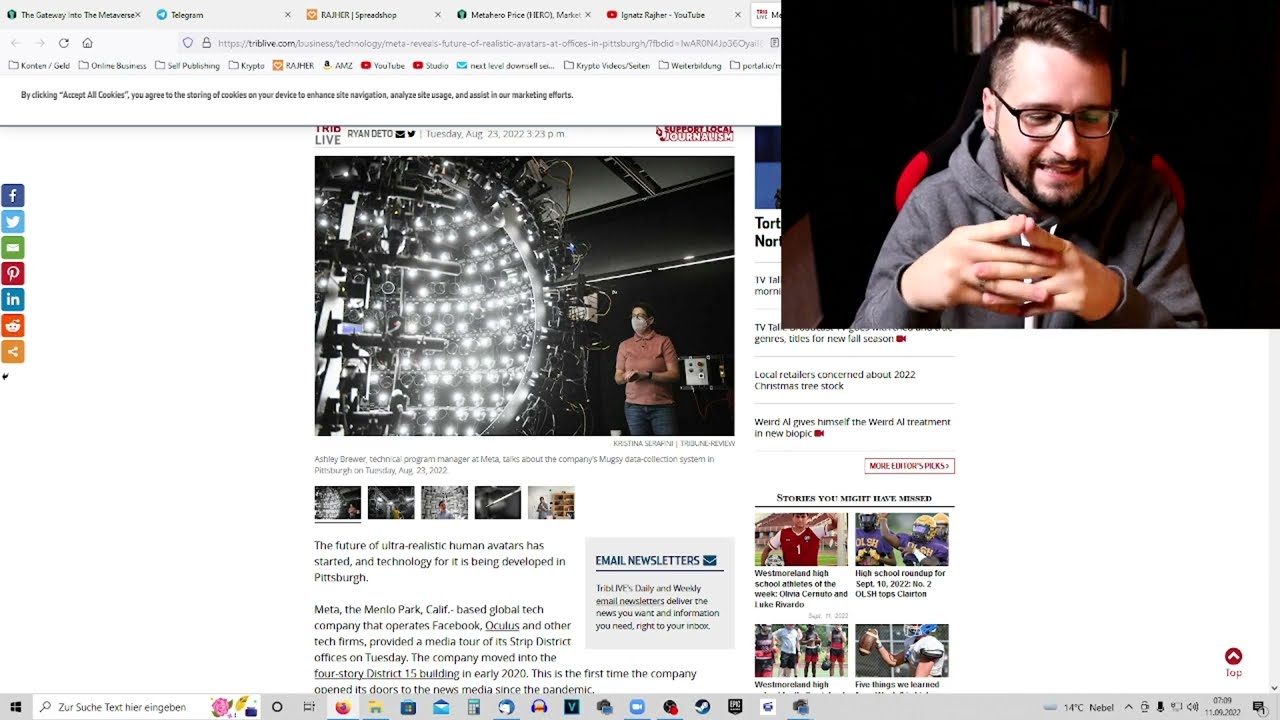The height and width of the screenshot is (720, 1280).
Task: Select second gallery thumbnail below photo
Action: (391, 503)
